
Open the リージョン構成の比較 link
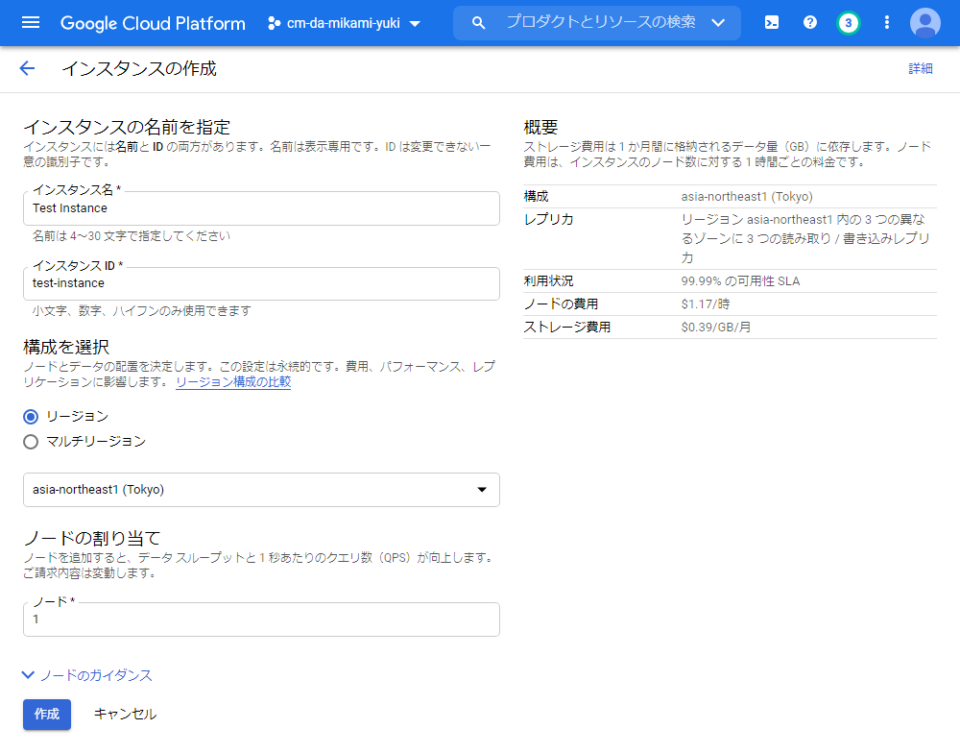pyautogui.click(x=233, y=381)
